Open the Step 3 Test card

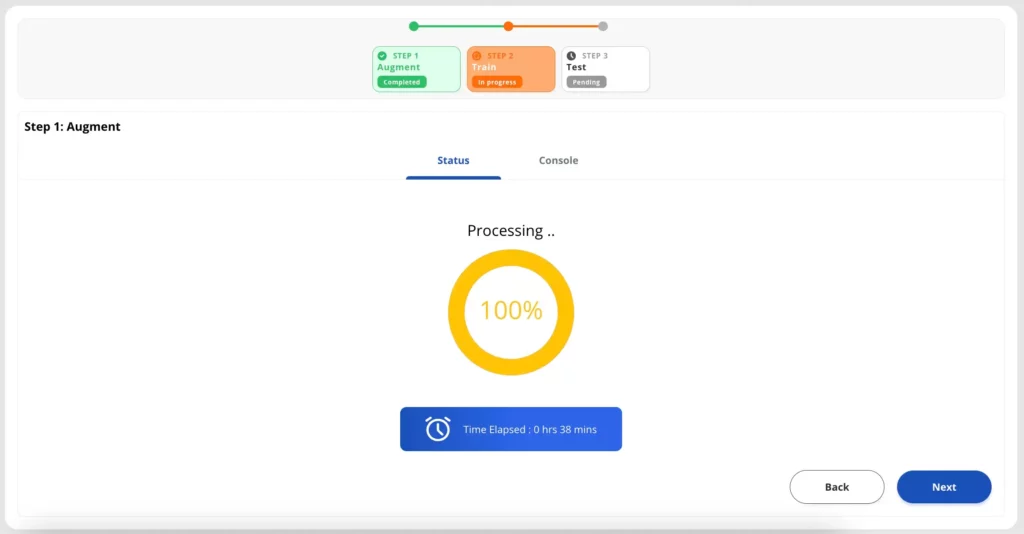[605, 69]
